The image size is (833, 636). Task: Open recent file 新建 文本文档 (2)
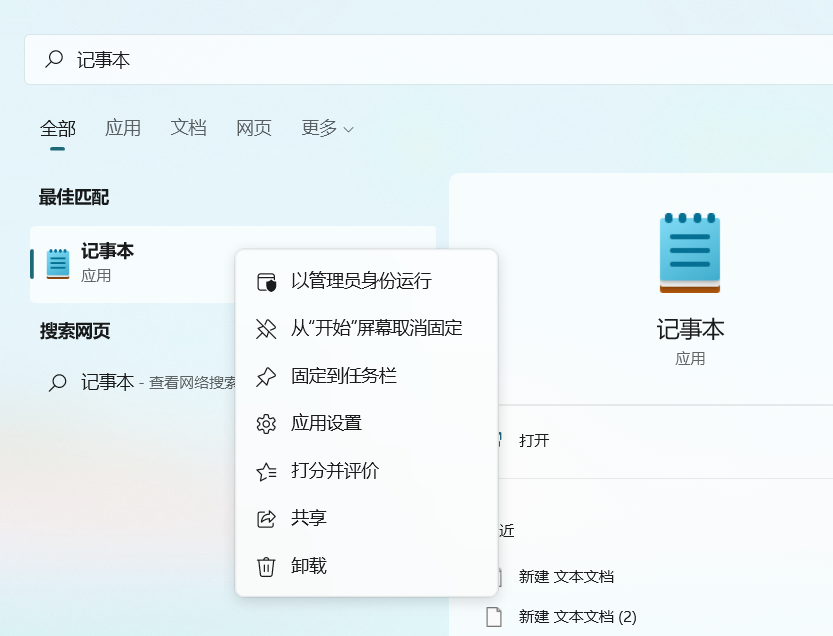pos(577,617)
